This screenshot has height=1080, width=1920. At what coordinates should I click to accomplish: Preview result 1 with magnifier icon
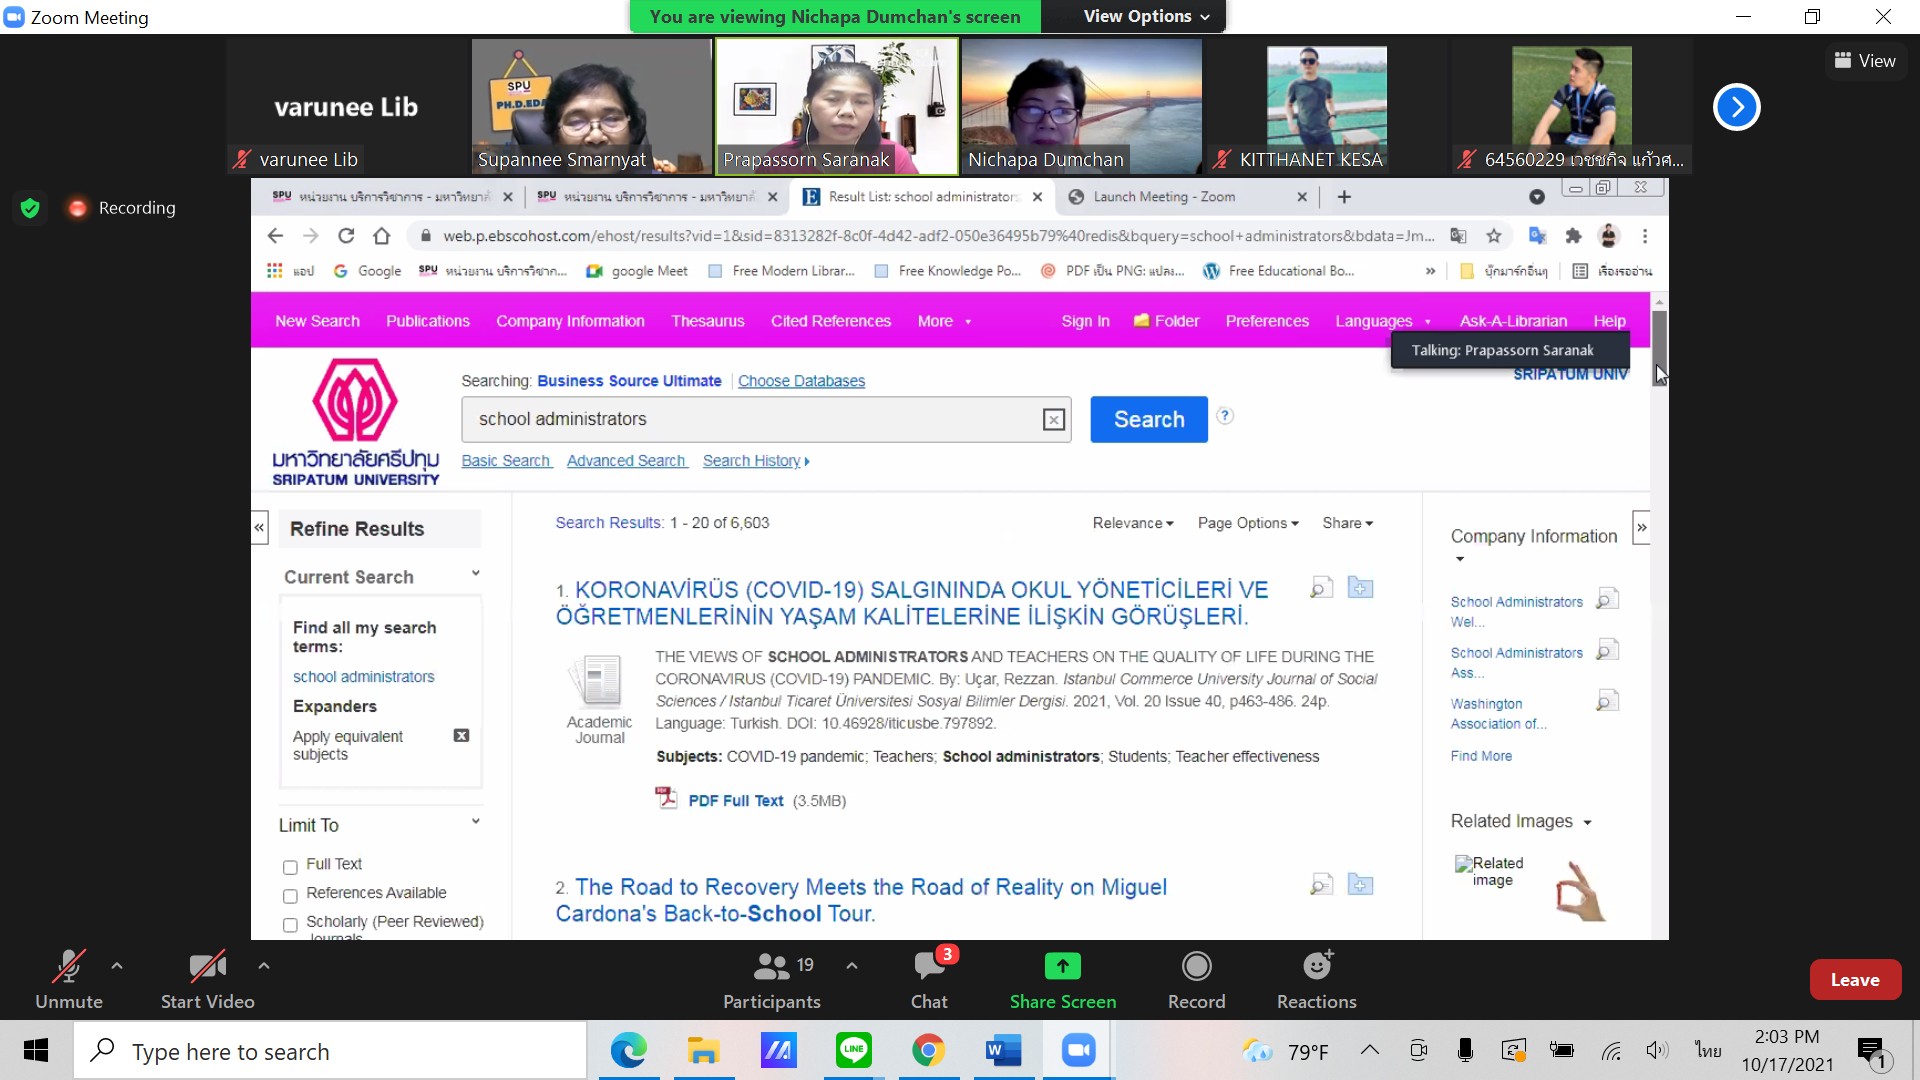click(x=1321, y=588)
